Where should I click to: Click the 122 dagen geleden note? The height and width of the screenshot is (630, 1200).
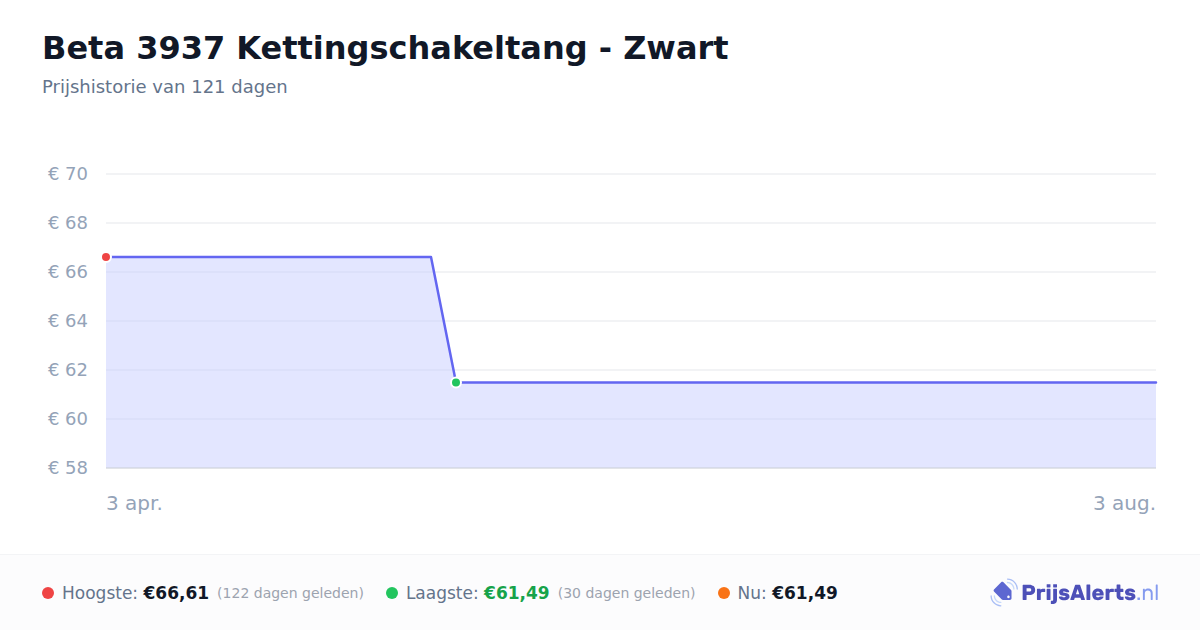(290, 593)
